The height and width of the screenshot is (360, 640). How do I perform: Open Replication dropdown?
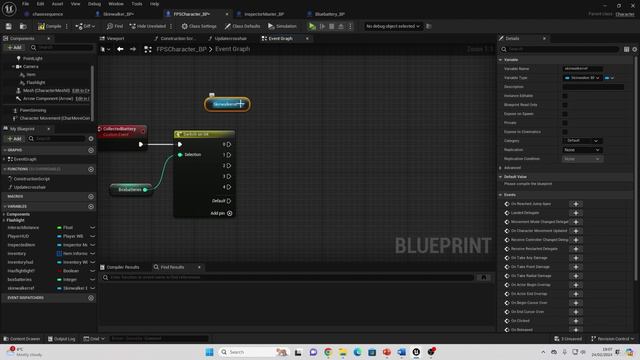click(x=582, y=150)
